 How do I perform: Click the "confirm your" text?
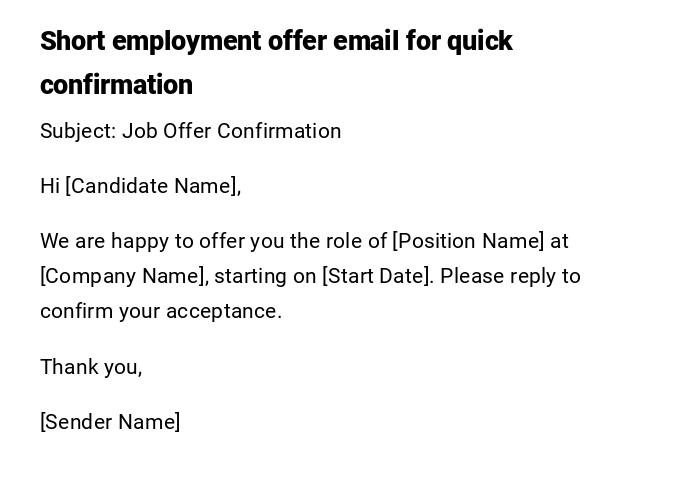tap(100, 311)
